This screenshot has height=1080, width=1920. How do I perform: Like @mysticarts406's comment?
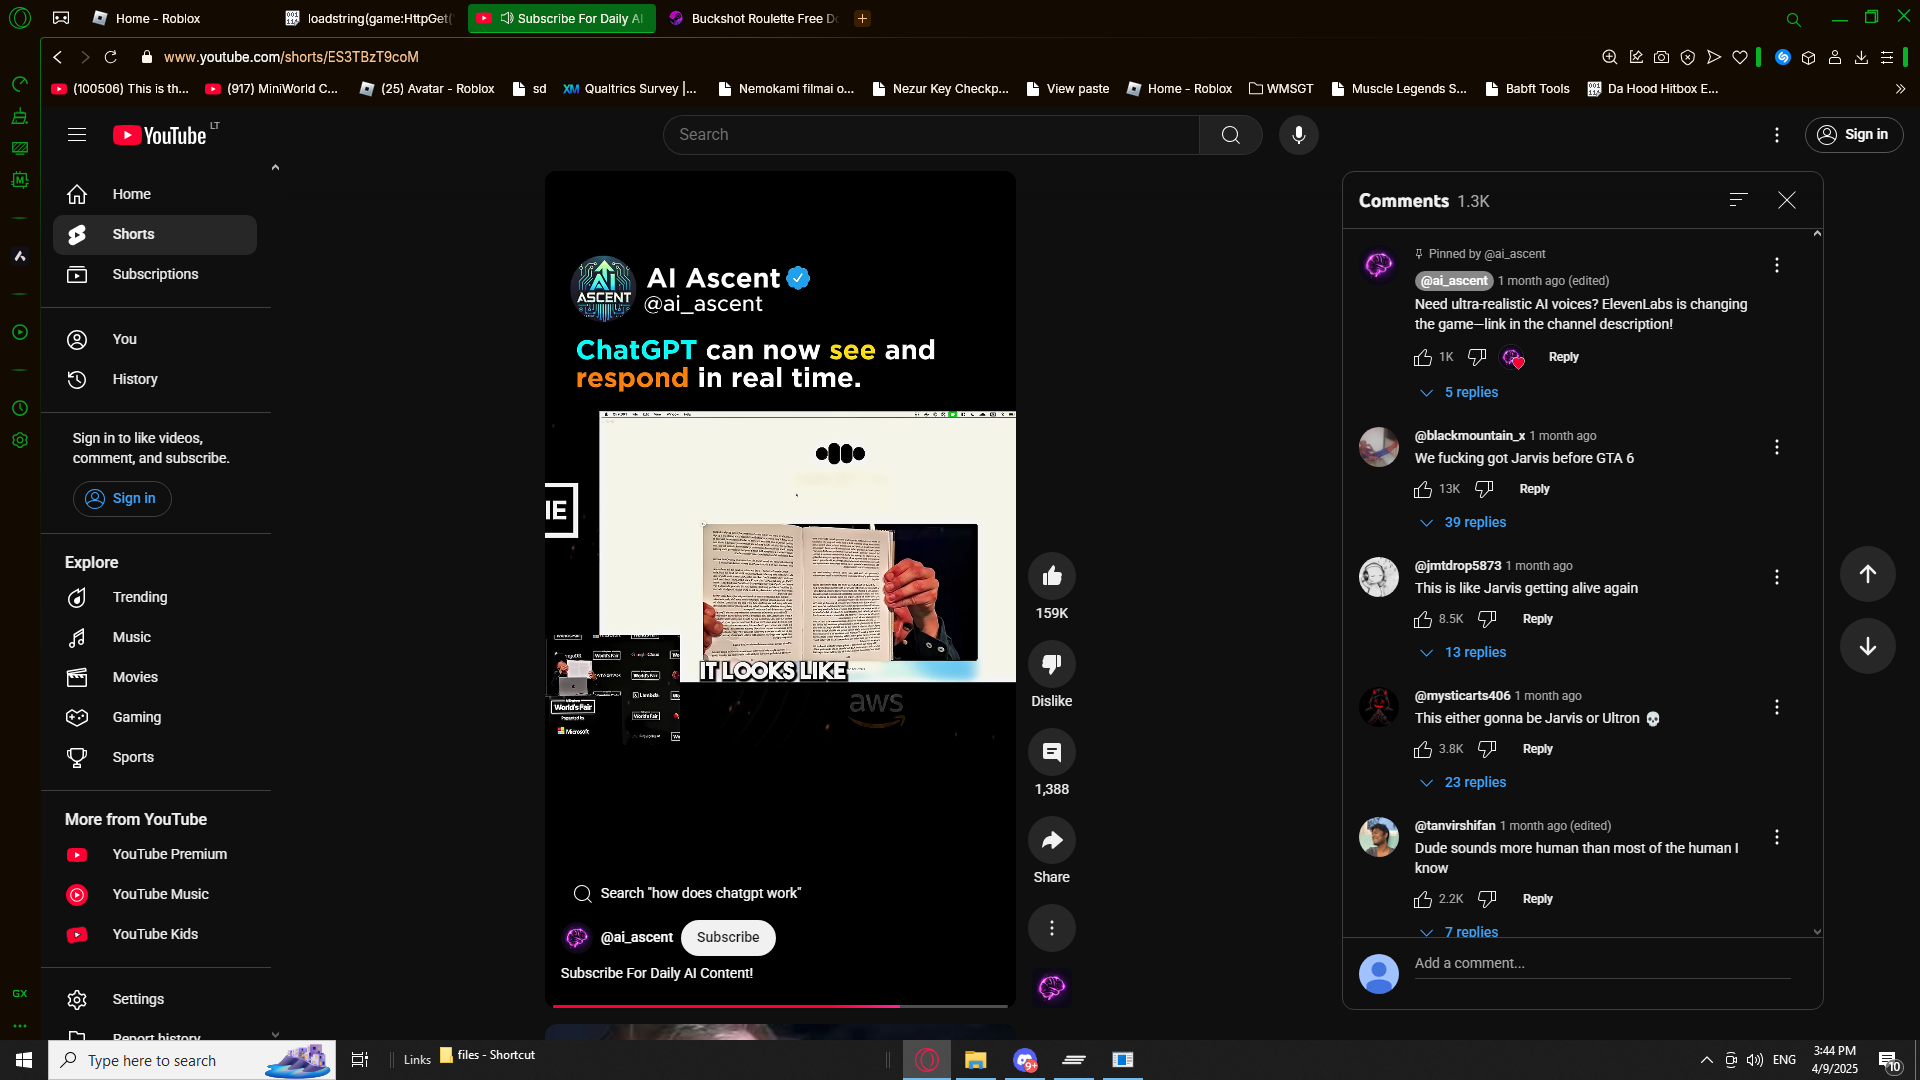1422,749
